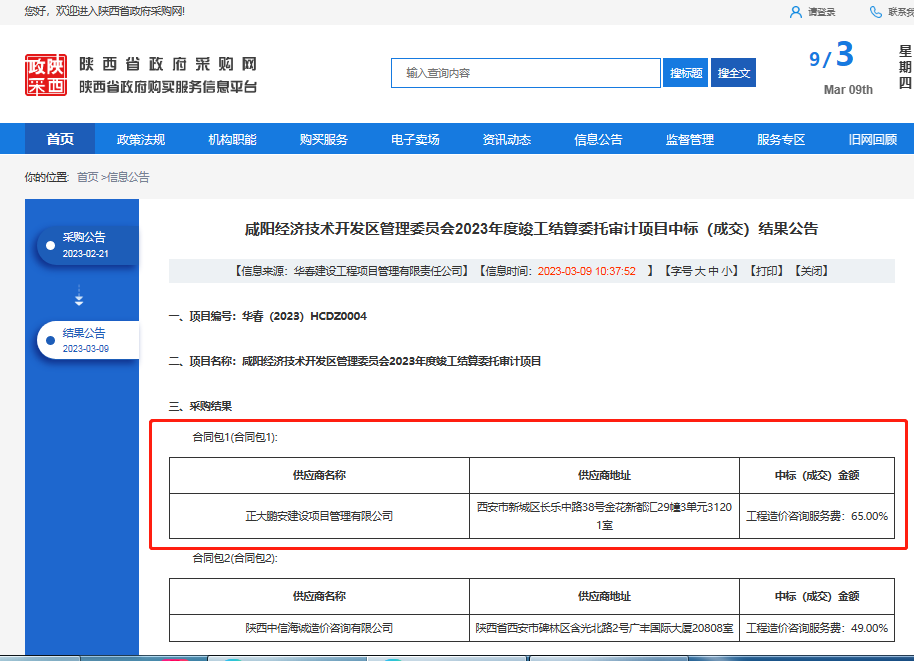Viewport: 914px width, 661px height.
Task: Click the 【关闭】 close link in info bar
Action: pyautogui.click(x=811, y=271)
